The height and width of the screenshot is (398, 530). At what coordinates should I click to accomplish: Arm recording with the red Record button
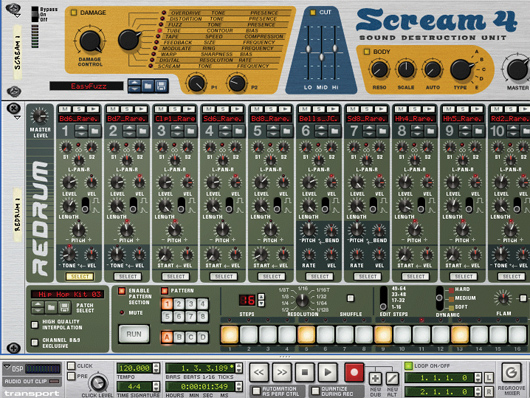pos(354,372)
